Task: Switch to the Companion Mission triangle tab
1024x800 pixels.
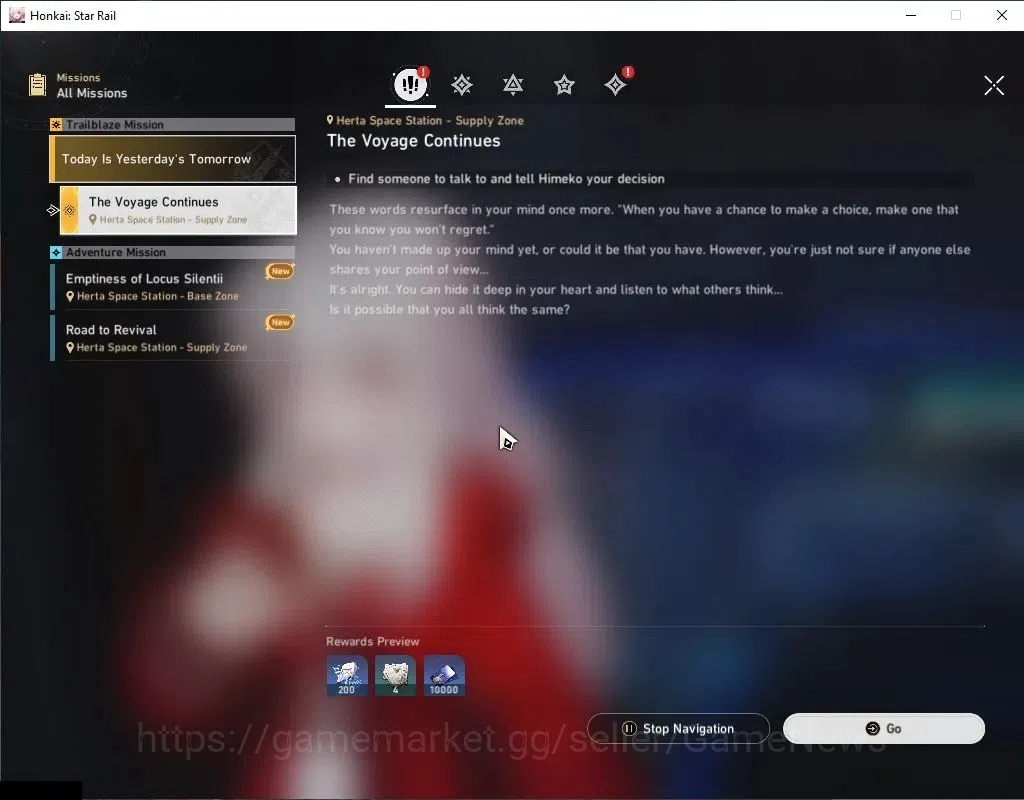Action: click(x=513, y=85)
